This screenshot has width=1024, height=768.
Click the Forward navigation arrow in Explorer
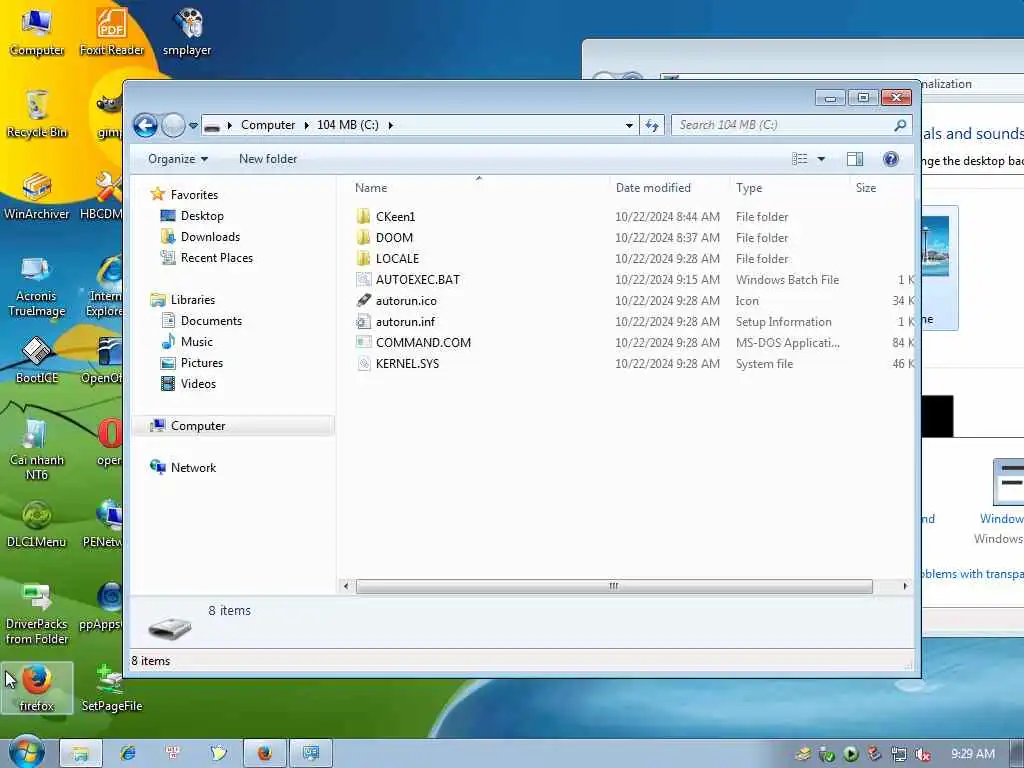pyautogui.click(x=173, y=125)
